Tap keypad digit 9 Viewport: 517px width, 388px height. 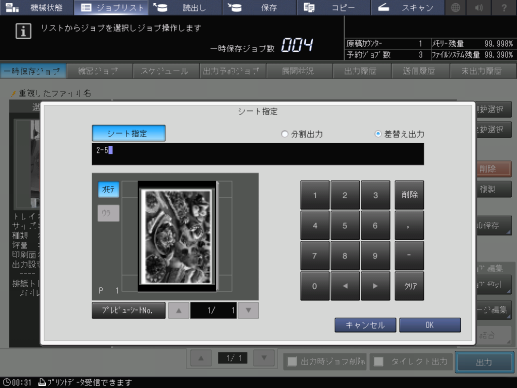(x=375, y=256)
